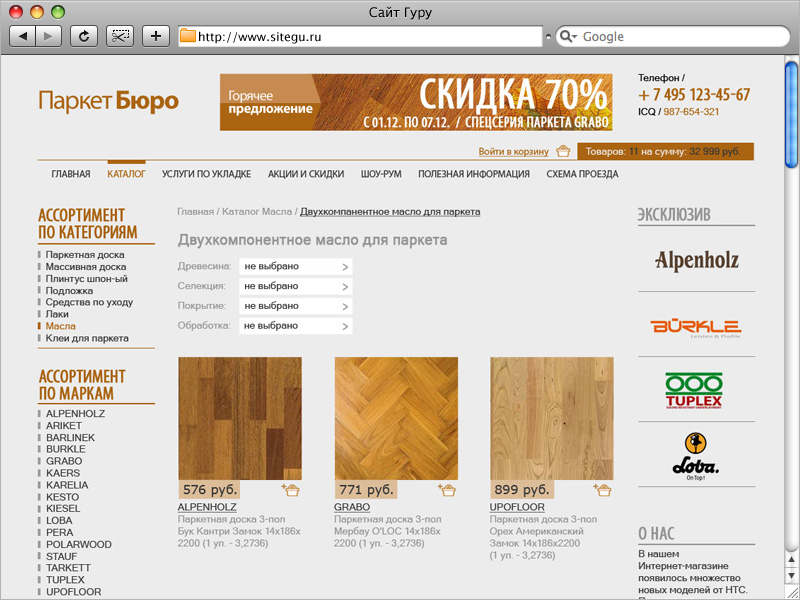Select the Массивная доска category
800x600 pixels.
pyautogui.click(x=86, y=266)
